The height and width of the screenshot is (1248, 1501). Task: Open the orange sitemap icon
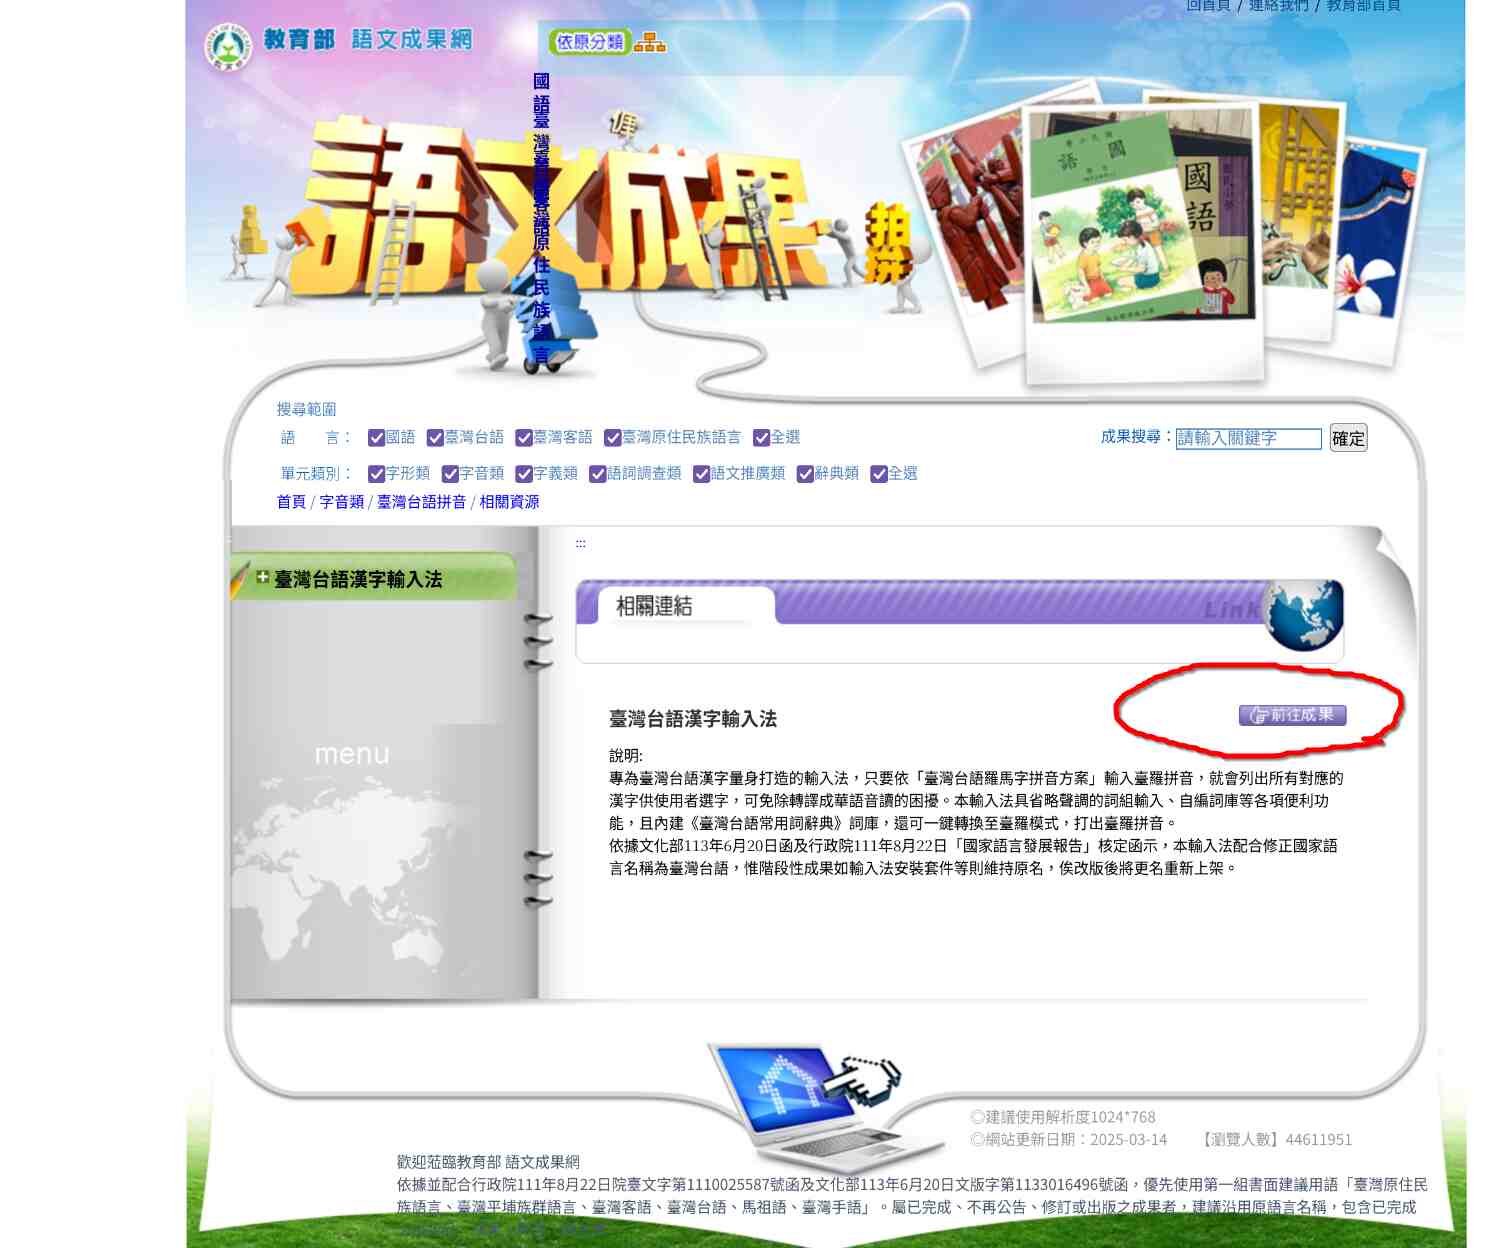[650, 42]
